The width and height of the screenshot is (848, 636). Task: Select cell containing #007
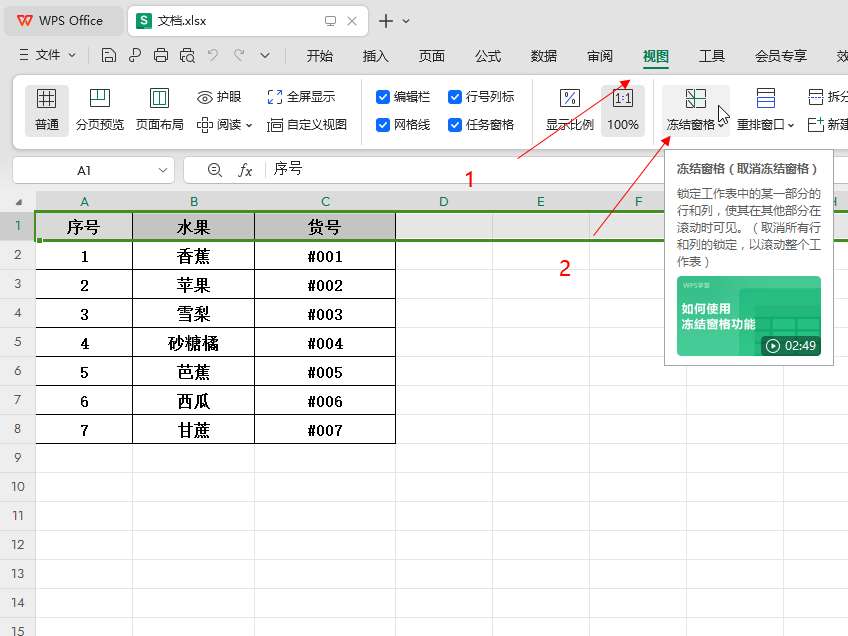pyautogui.click(x=325, y=430)
